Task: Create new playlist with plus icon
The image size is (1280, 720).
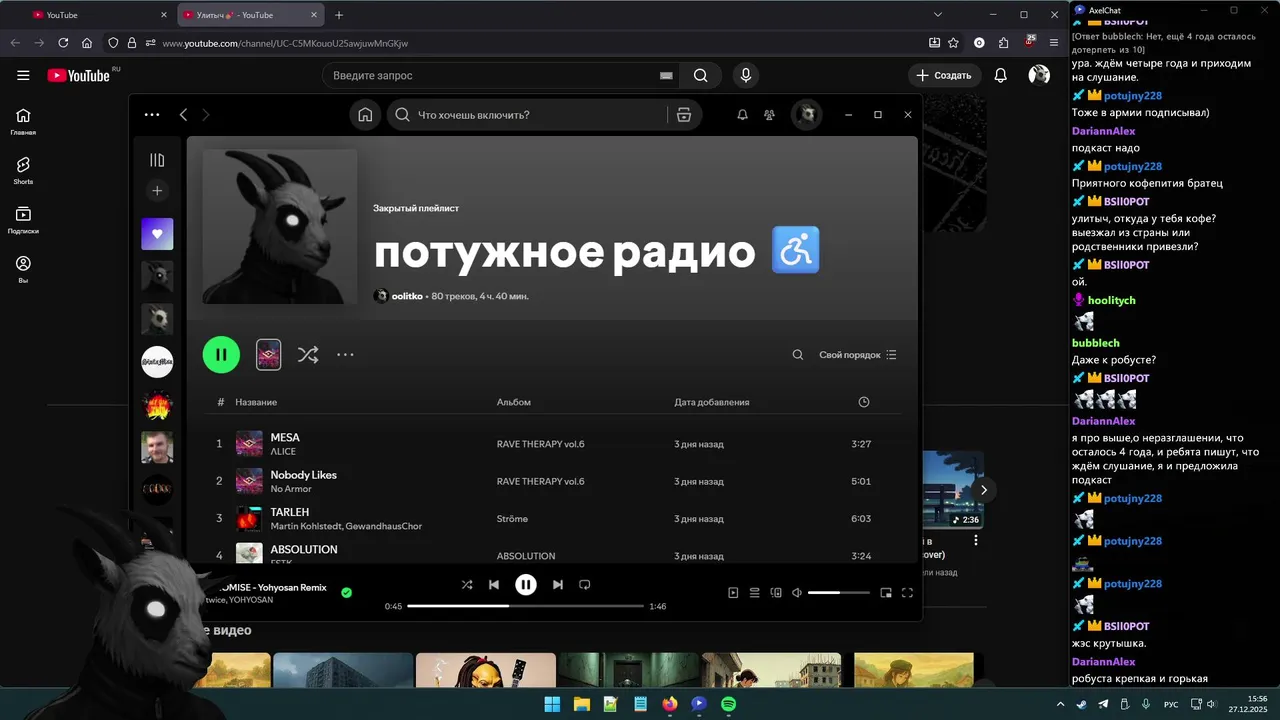Action: [x=157, y=191]
